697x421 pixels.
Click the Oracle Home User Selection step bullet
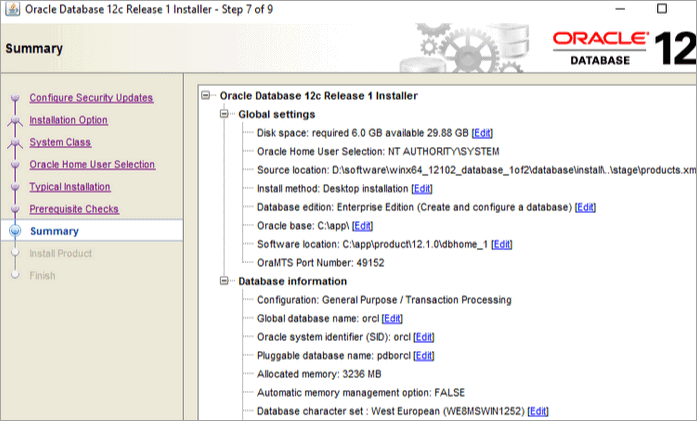(15, 164)
